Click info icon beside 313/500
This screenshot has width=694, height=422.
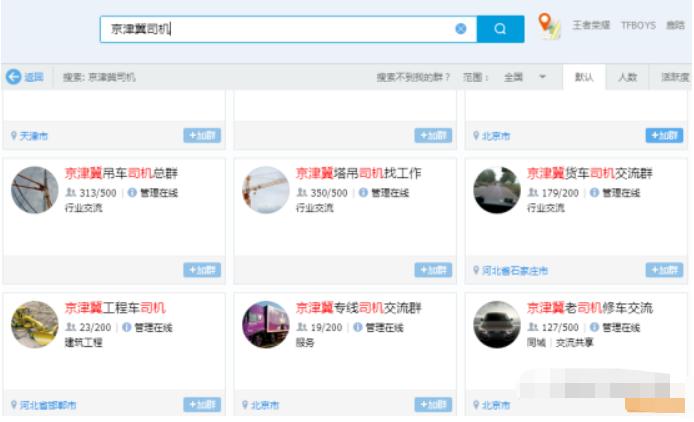tap(132, 193)
